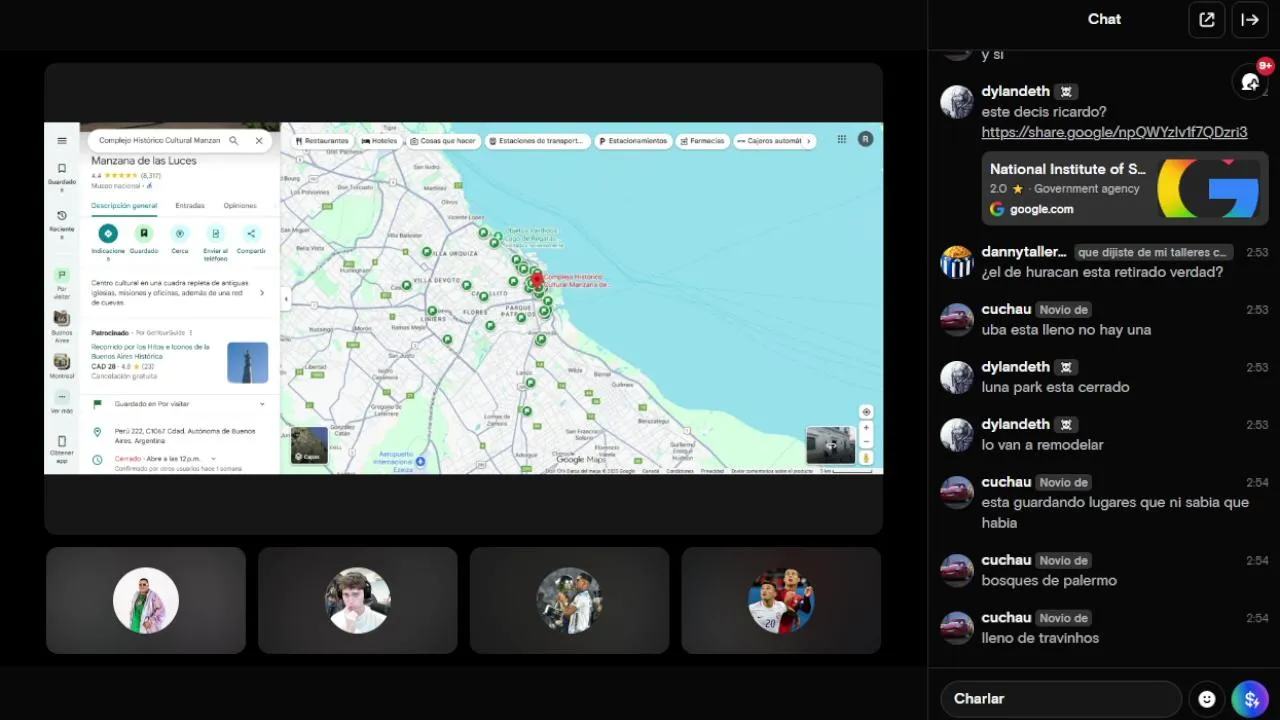Click the Farmacias chip
Viewport: 1280px width, 720px height.
point(702,141)
